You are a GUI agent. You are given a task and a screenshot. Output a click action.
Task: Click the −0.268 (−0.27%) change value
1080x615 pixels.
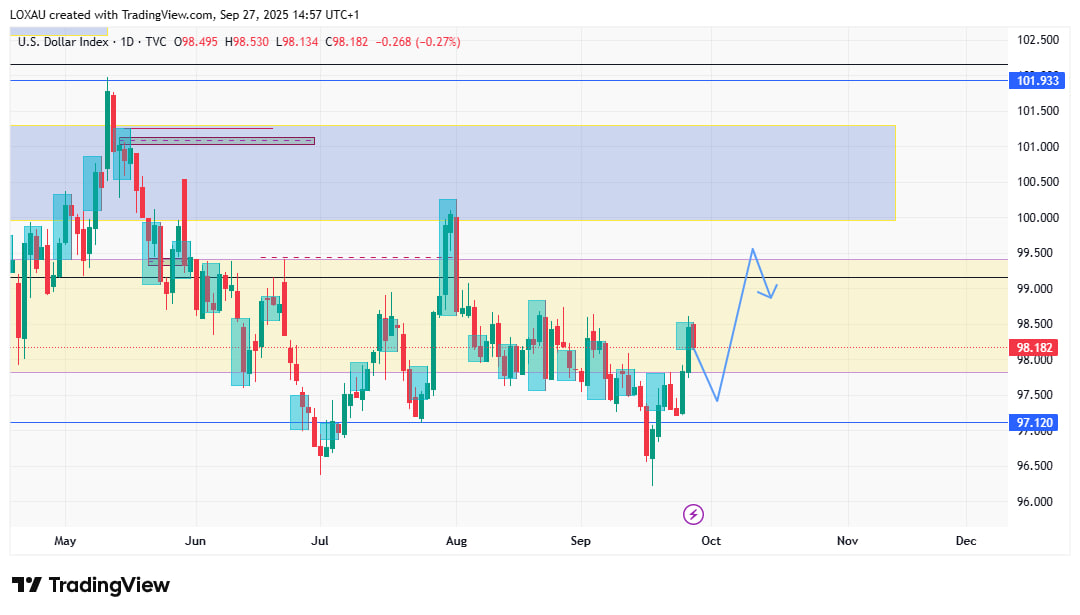click(418, 42)
